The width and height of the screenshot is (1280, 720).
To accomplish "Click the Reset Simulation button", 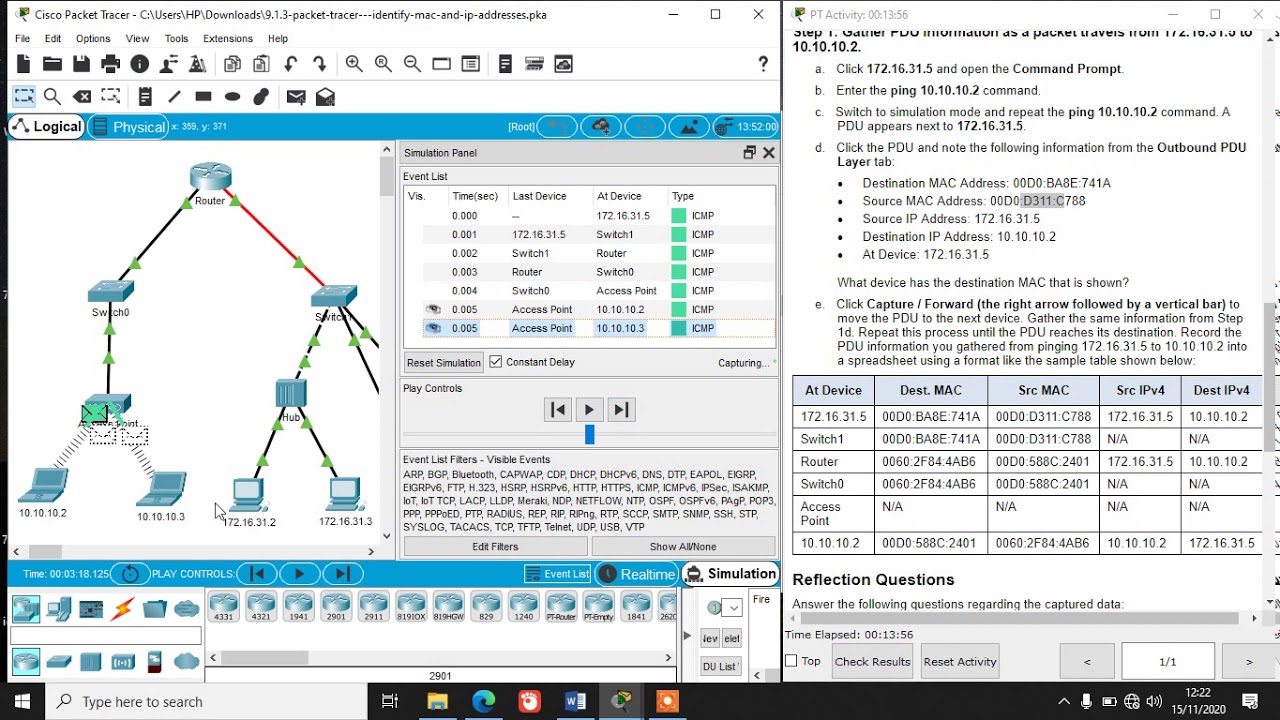I will coord(444,362).
